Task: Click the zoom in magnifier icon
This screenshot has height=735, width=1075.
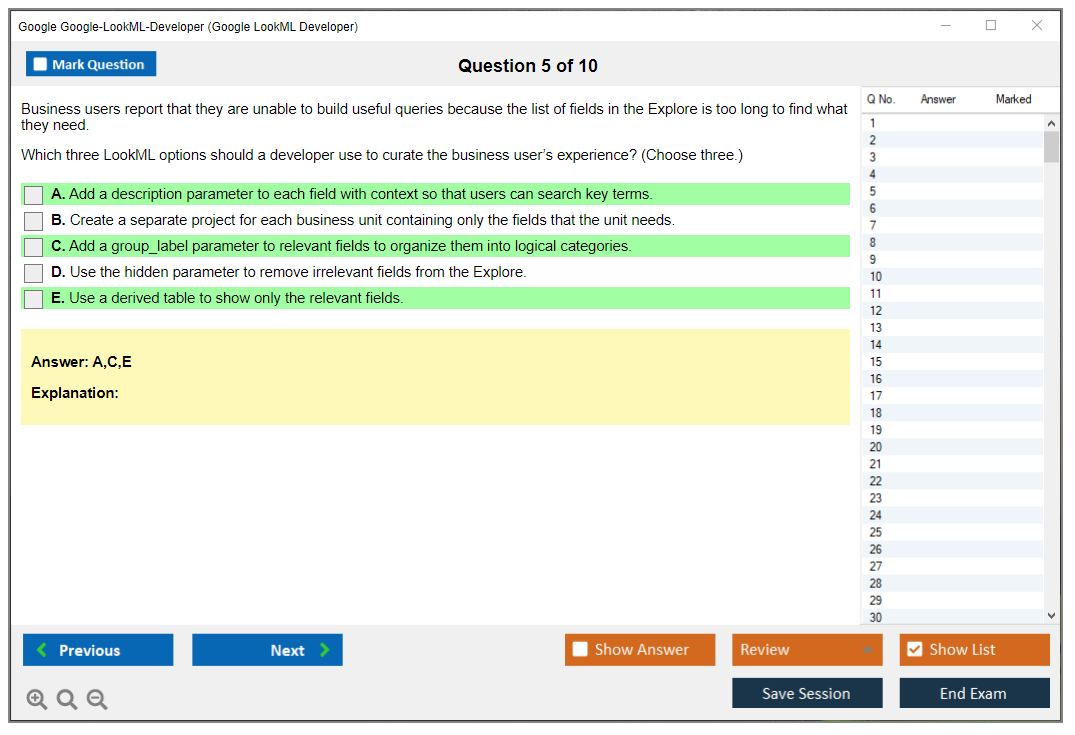Action: click(x=37, y=700)
